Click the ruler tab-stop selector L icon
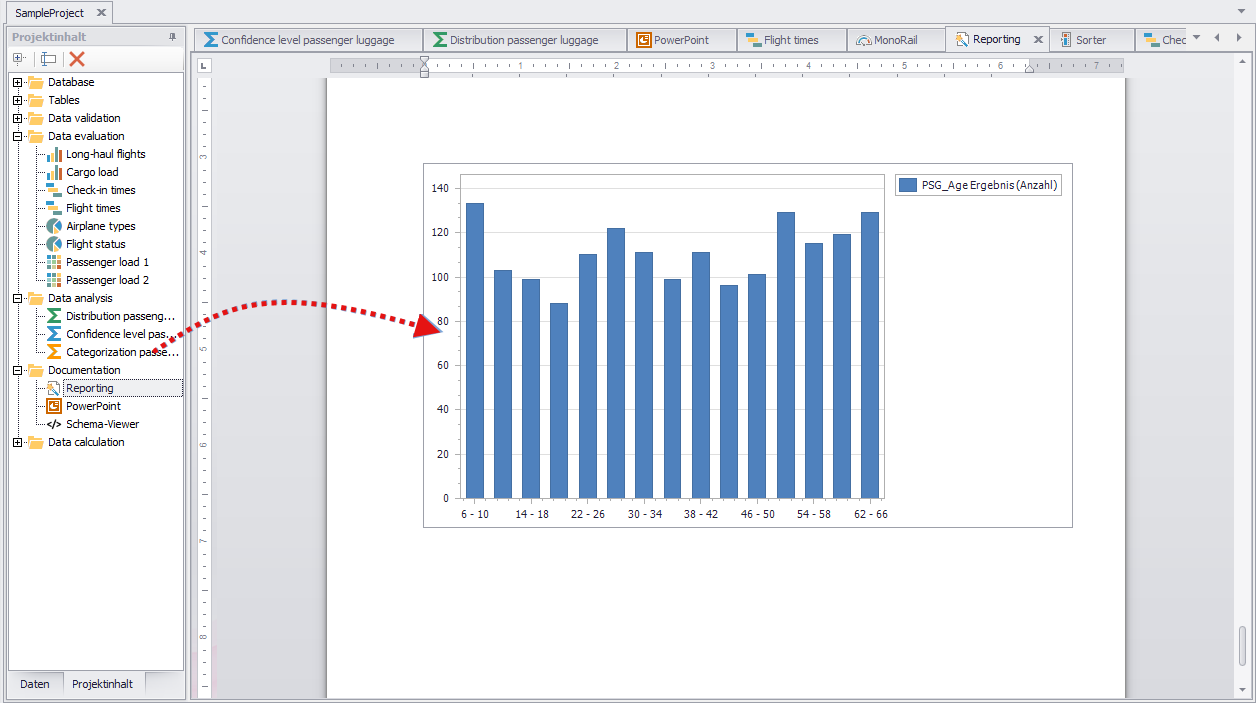This screenshot has height=704, width=1259. [x=203, y=66]
